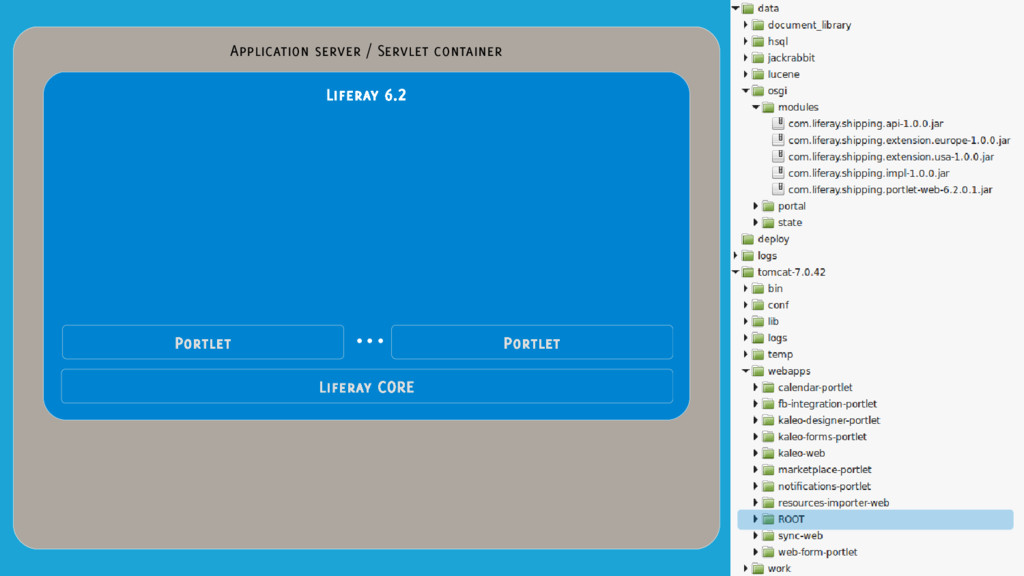Expand the document_library folder arrow
Screen dimensions: 1024x576
click(746, 25)
